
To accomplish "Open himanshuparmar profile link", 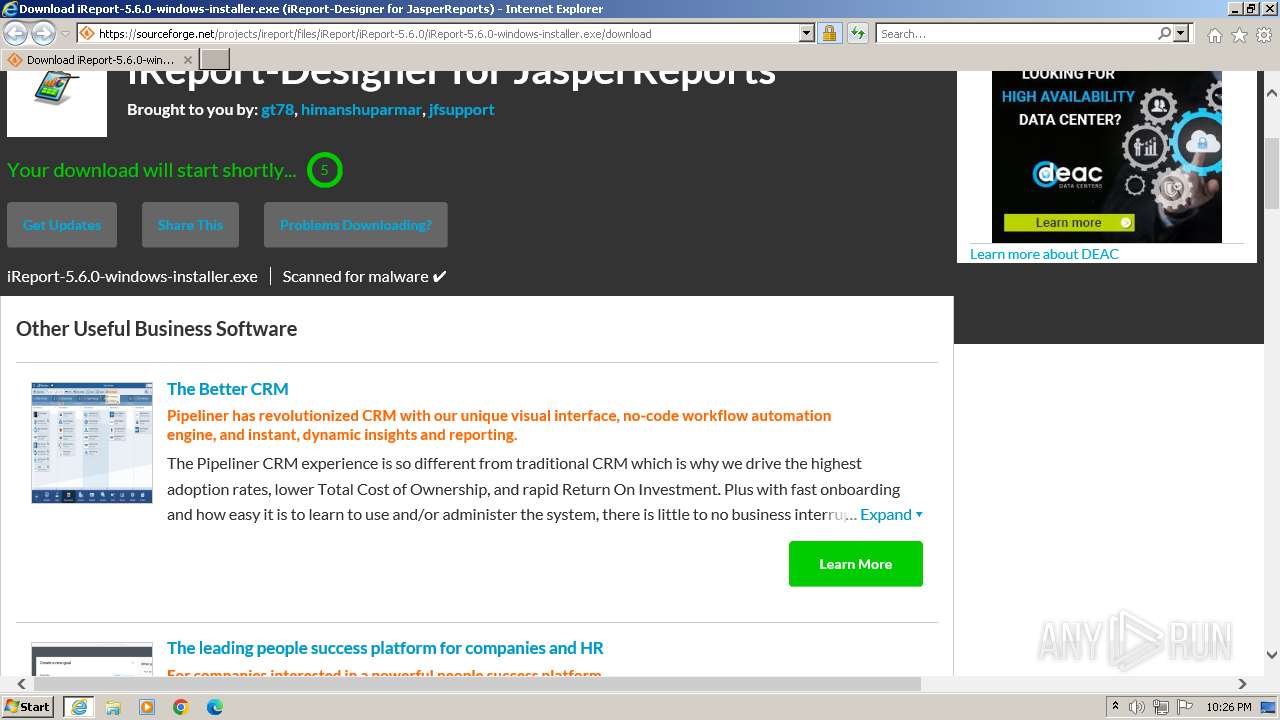I will (361, 109).
